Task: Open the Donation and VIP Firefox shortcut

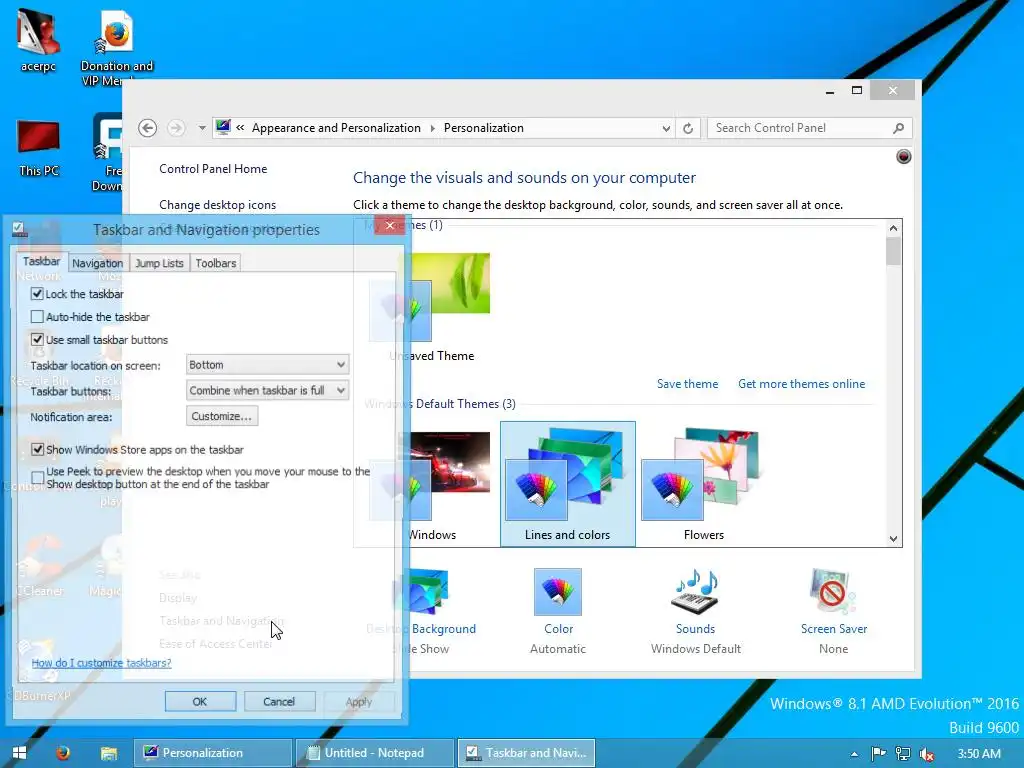Action: point(116,47)
